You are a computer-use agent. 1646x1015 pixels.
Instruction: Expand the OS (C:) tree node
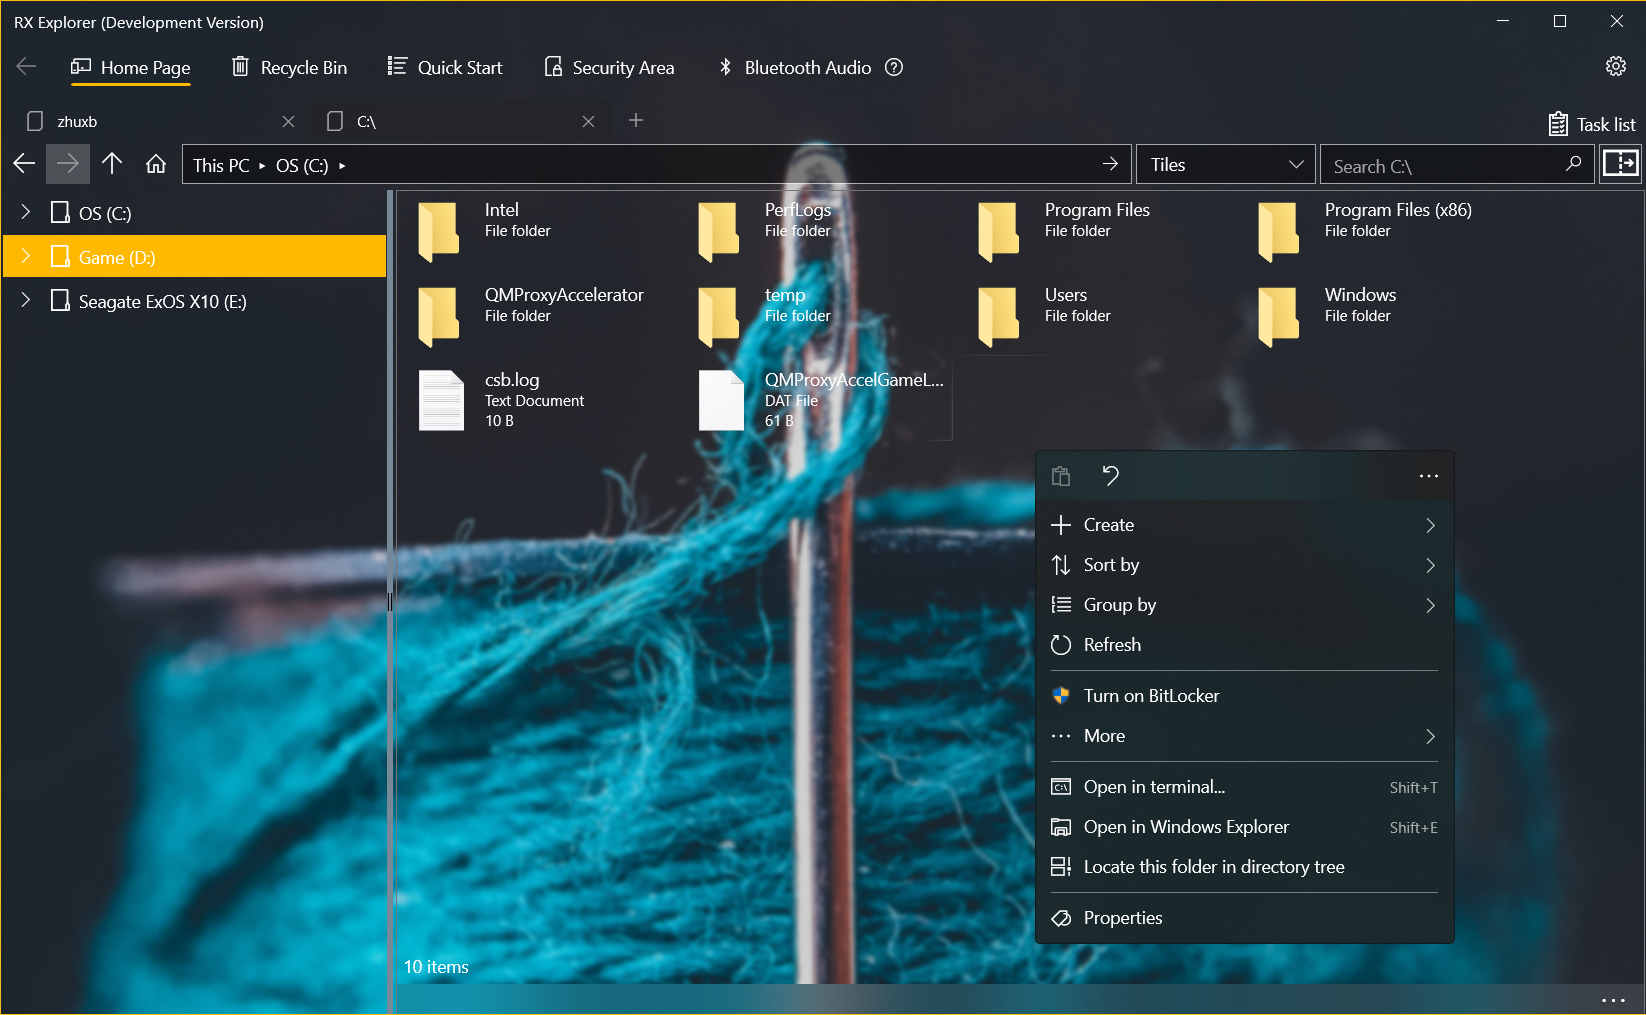pos(26,212)
